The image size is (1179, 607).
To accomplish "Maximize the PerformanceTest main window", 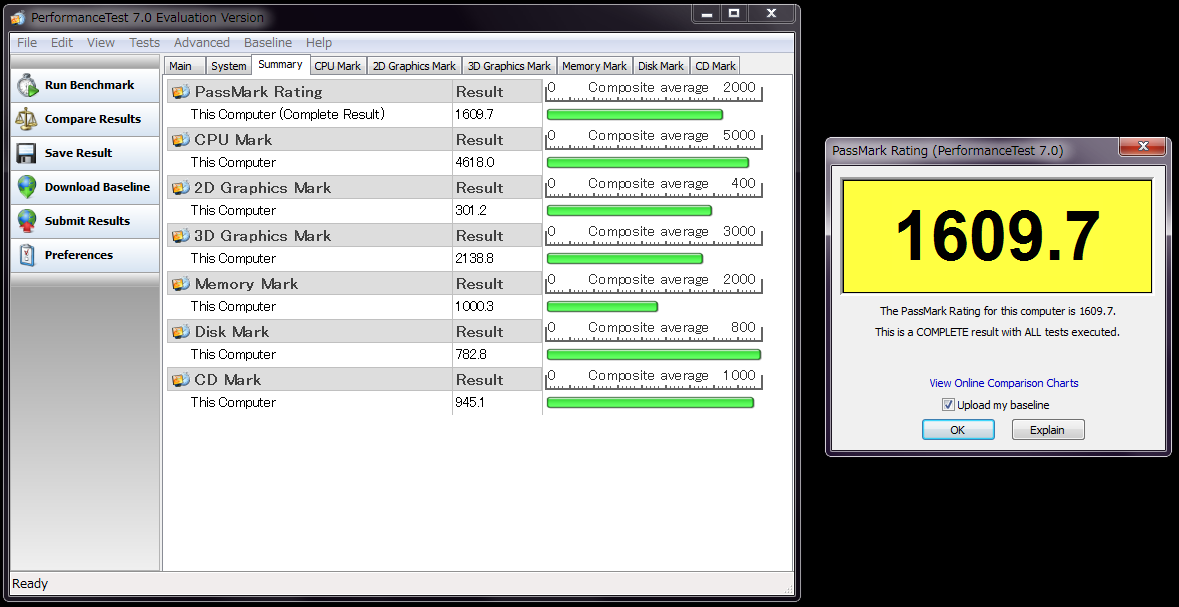I will [x=734, y=14].
